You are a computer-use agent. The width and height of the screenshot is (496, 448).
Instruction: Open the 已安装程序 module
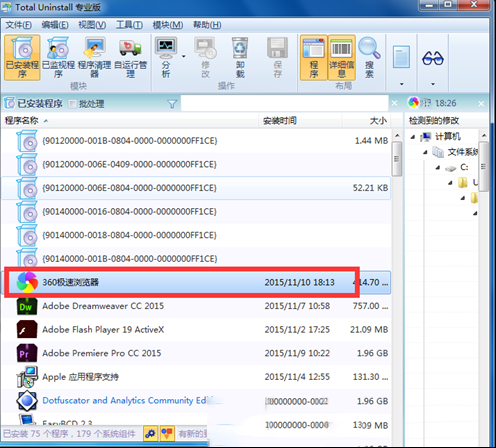point(22,58)
